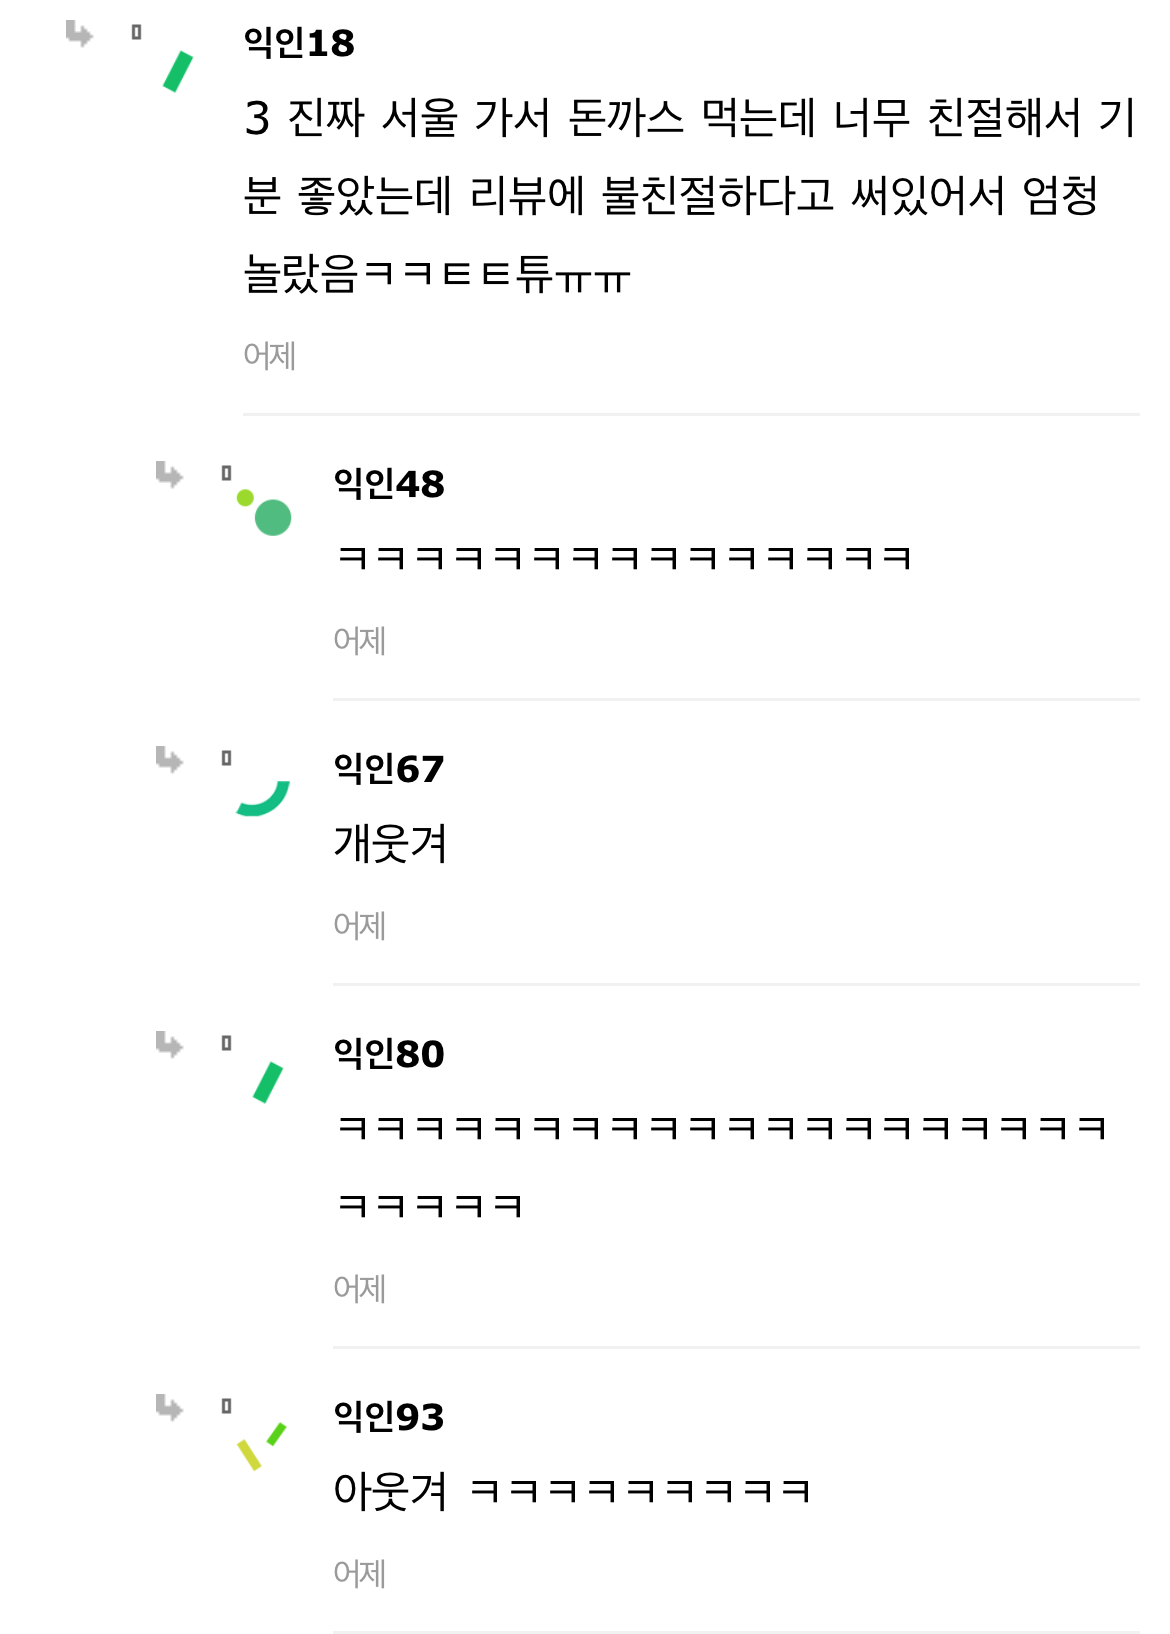The image size is (1170, 1634).
Task: Open 익인93's yellow-green dashes avatar
Action: tap(262, 1446)
